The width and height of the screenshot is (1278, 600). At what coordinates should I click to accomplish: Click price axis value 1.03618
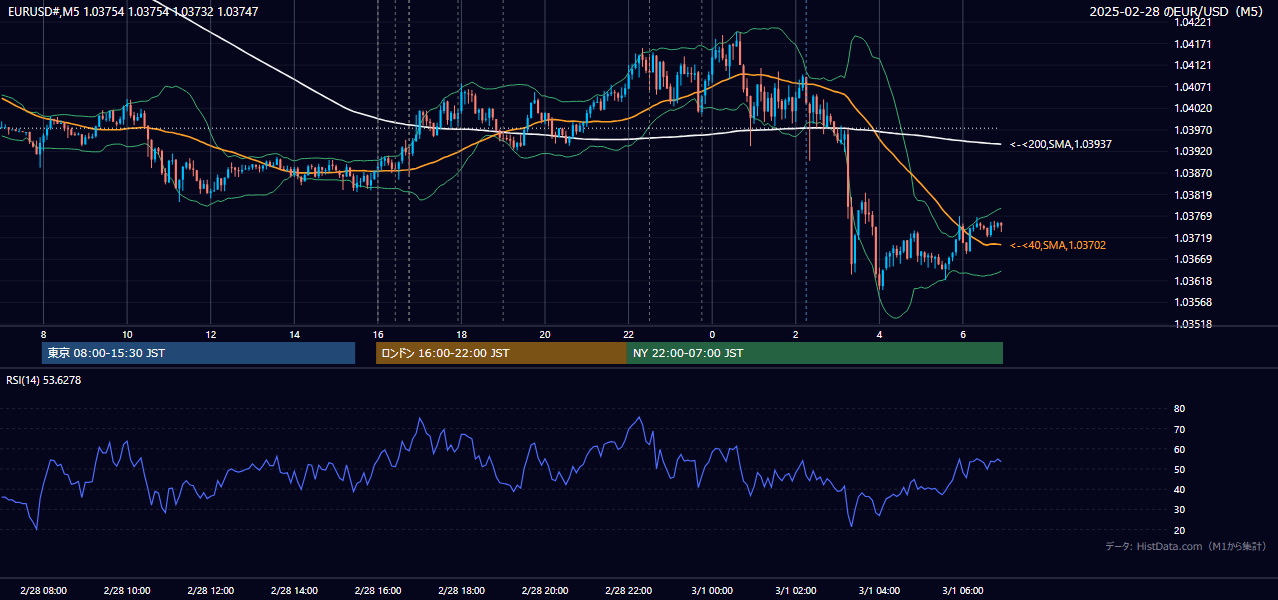1194,281
